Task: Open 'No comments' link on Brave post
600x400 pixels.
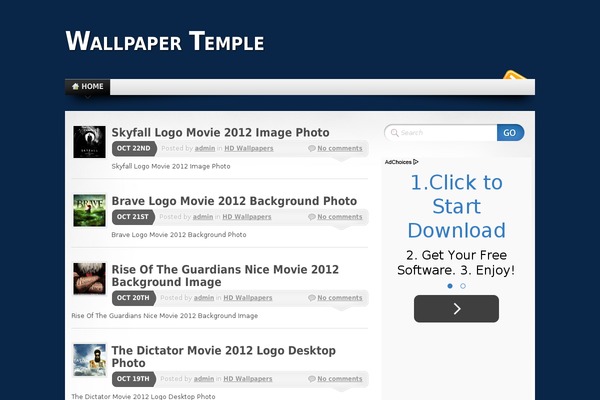Action: click(340, 217)
